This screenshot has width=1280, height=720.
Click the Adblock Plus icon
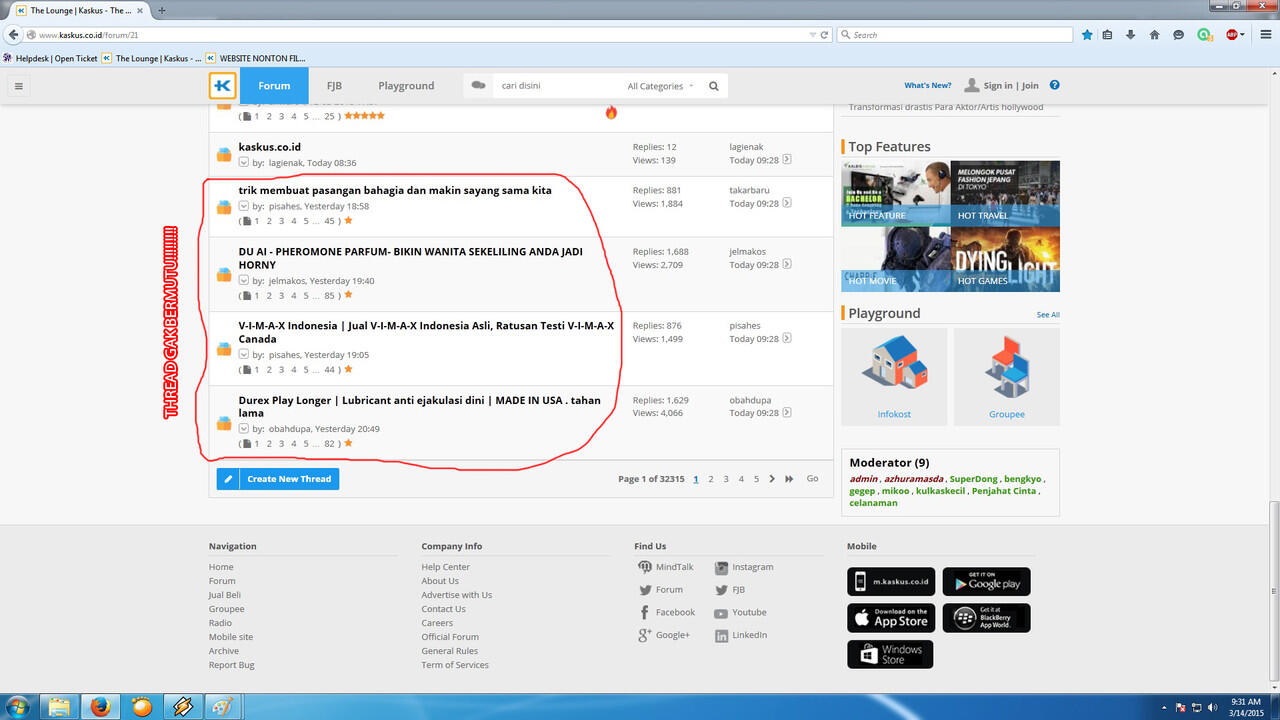pyautogui.click(x=1232, y=34)
